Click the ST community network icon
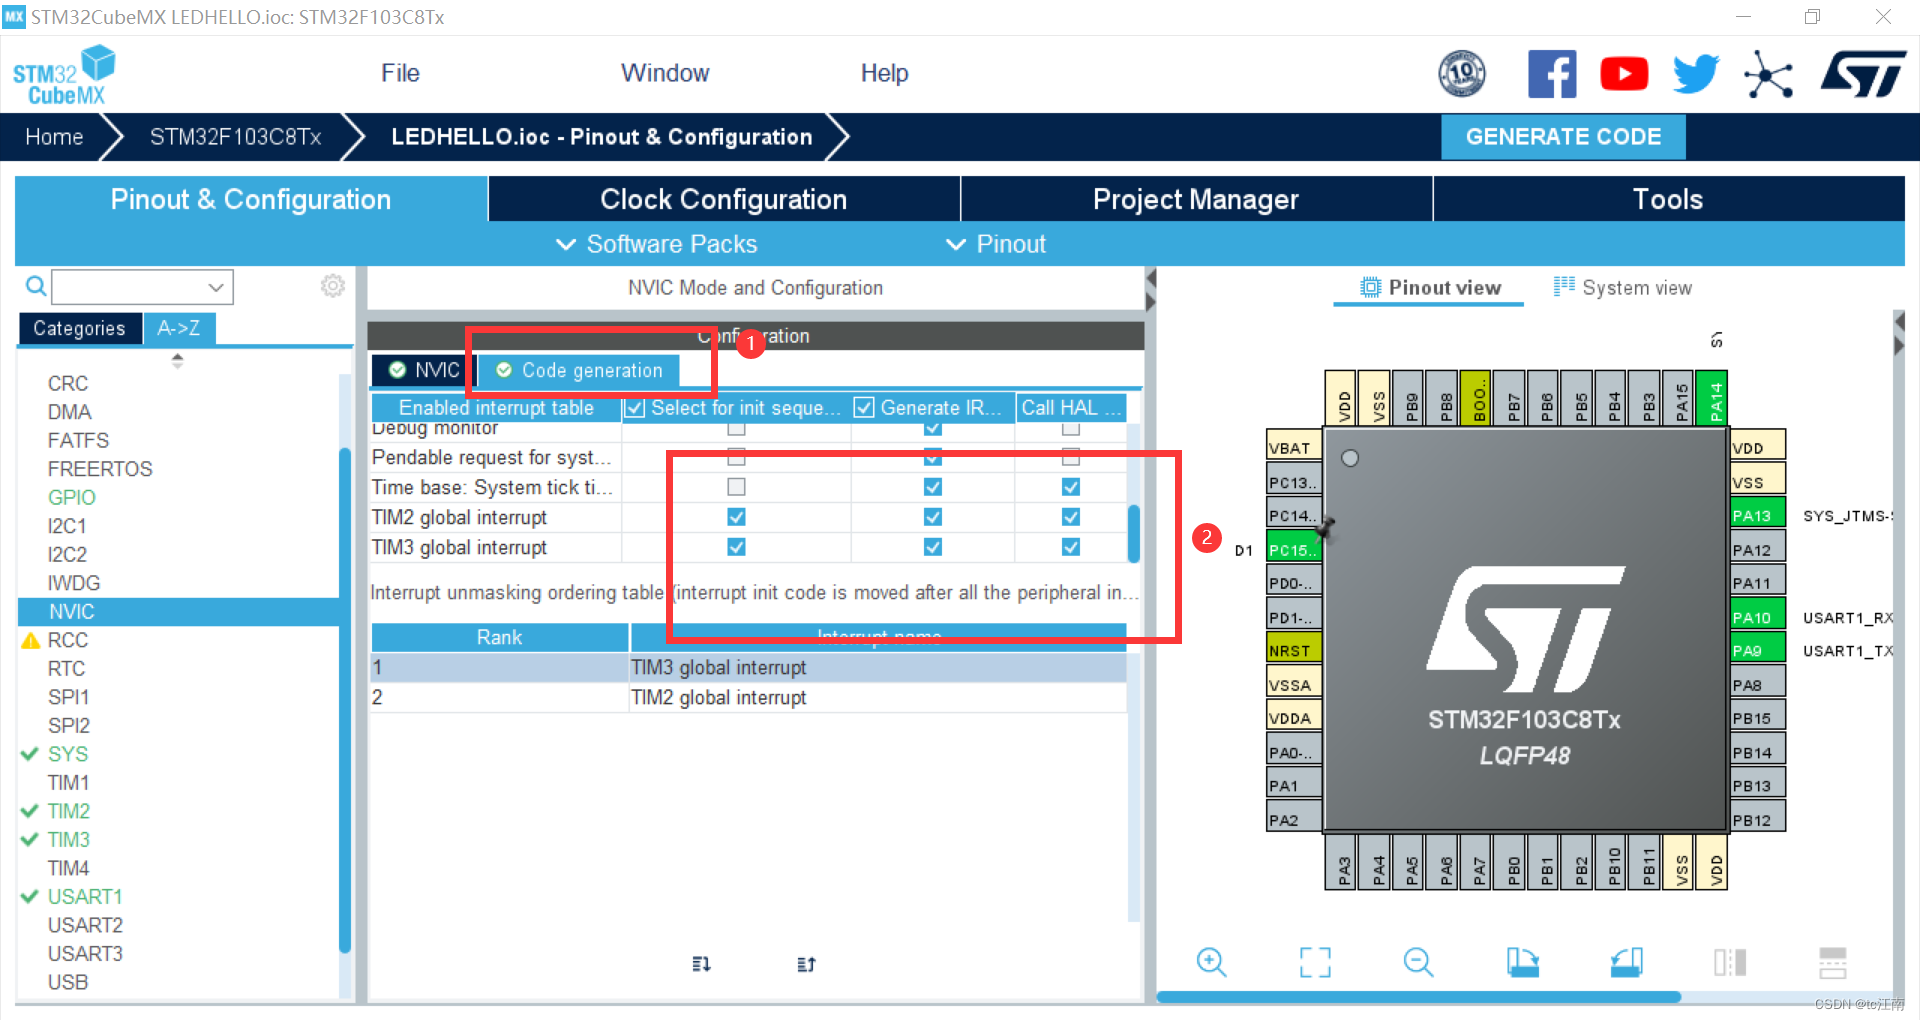The width and height of the screenshot is (1920, 1020). pos(1768,75)
